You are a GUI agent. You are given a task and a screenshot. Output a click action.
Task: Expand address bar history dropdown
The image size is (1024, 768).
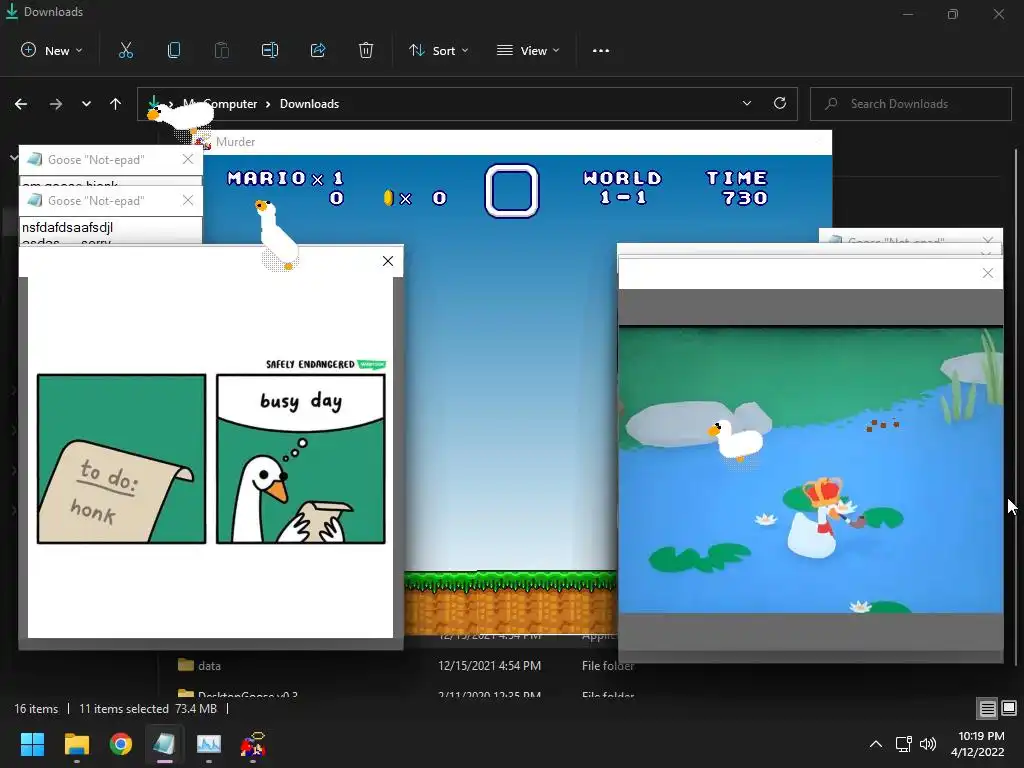coord(746,103)
